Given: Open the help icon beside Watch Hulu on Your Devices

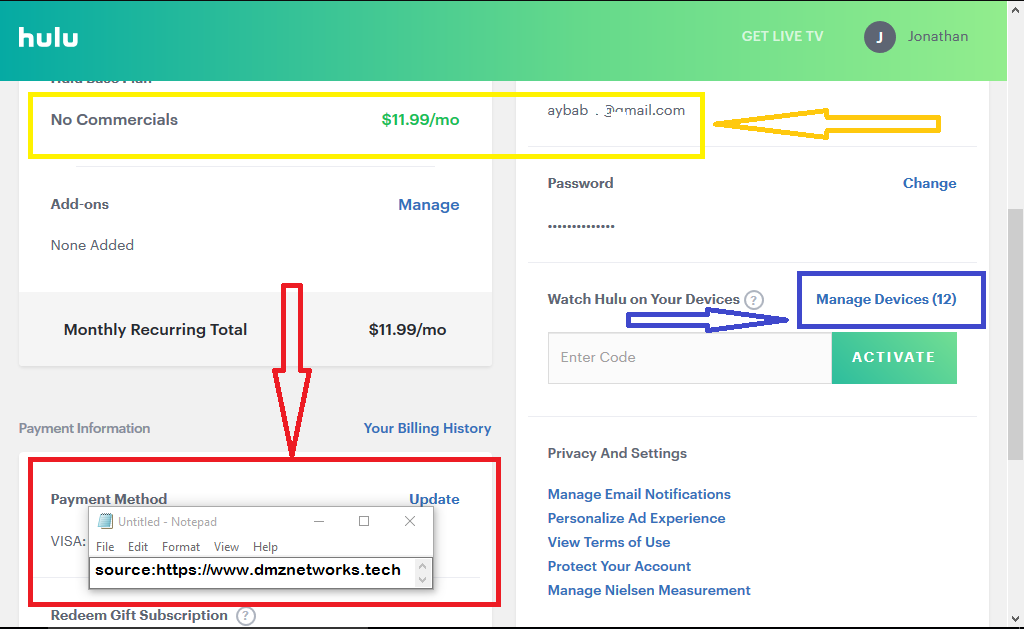Looking at the screenshot, I should (754, 300).
